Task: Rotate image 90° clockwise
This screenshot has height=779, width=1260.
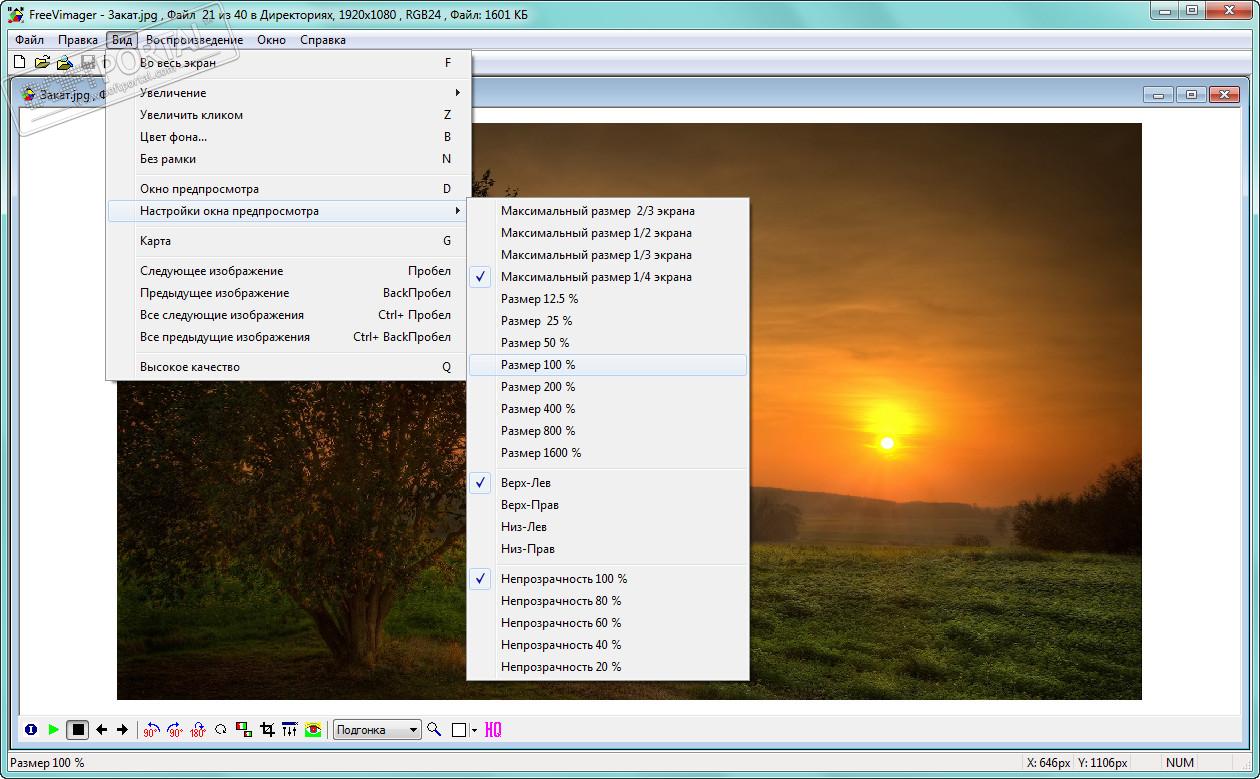Action: pyautogui.click(x=175, y=730)
